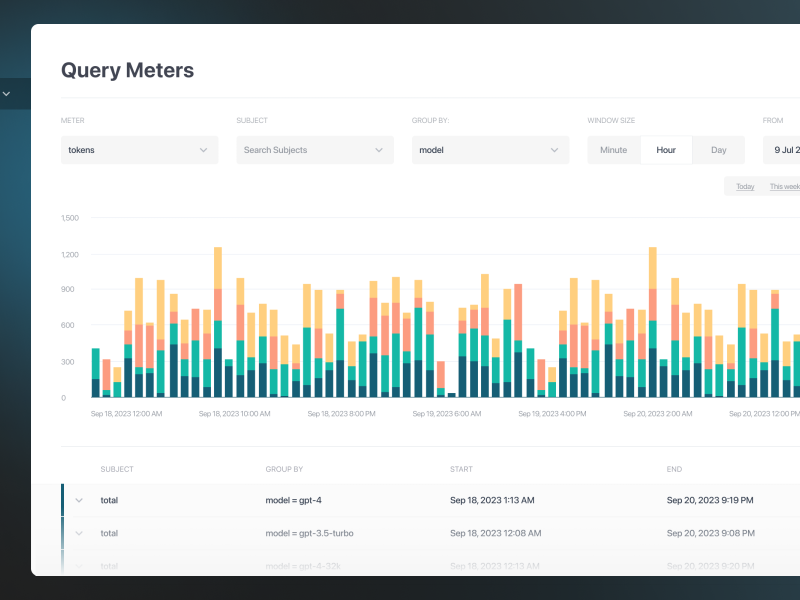Select the Minute window size
800x600 pixels.
coord(613,150)
